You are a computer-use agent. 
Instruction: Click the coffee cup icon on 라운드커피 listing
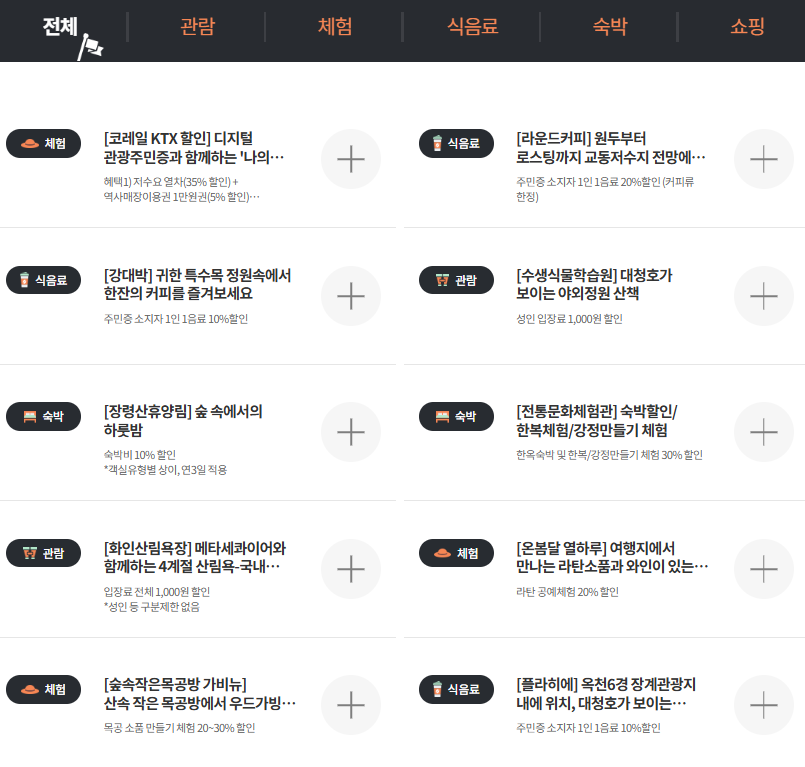coord(438,141)
